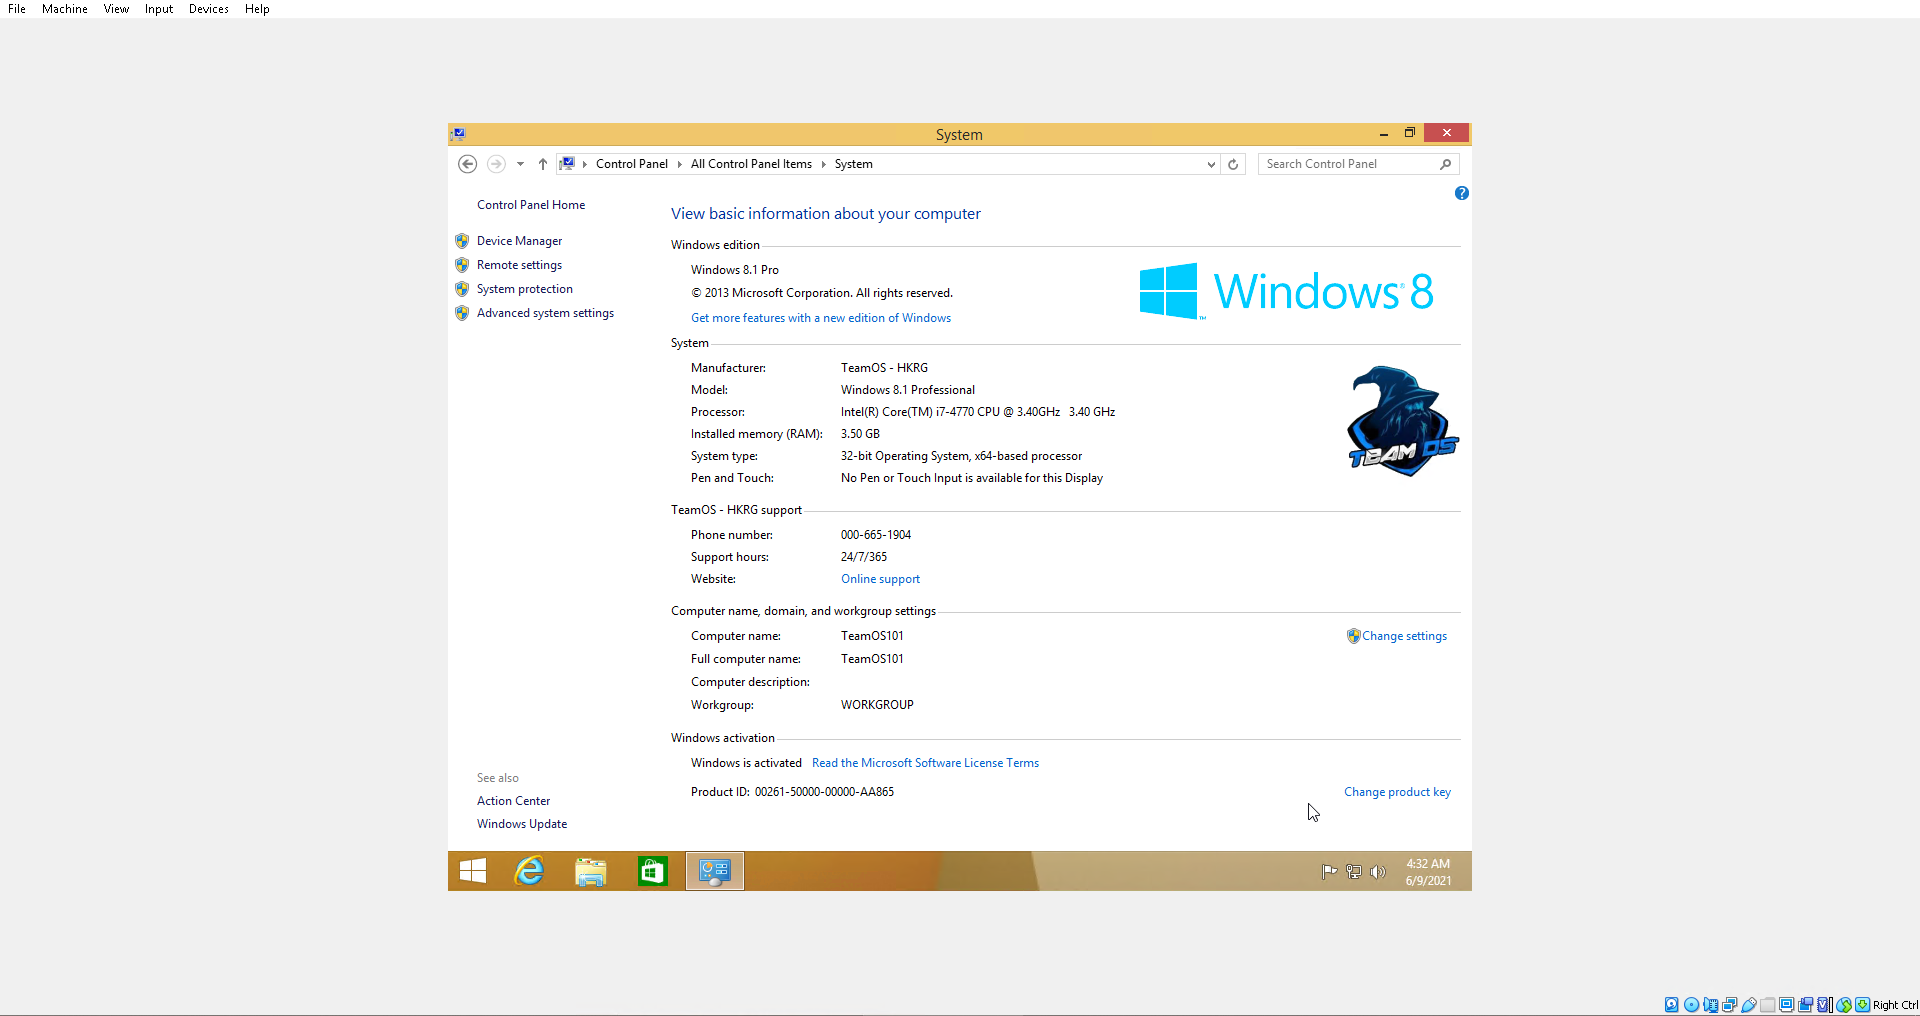The height and width of the screenshot is (1016, 1920).
Task: Open the Windows Start button
Action: [x=473, y=871]
